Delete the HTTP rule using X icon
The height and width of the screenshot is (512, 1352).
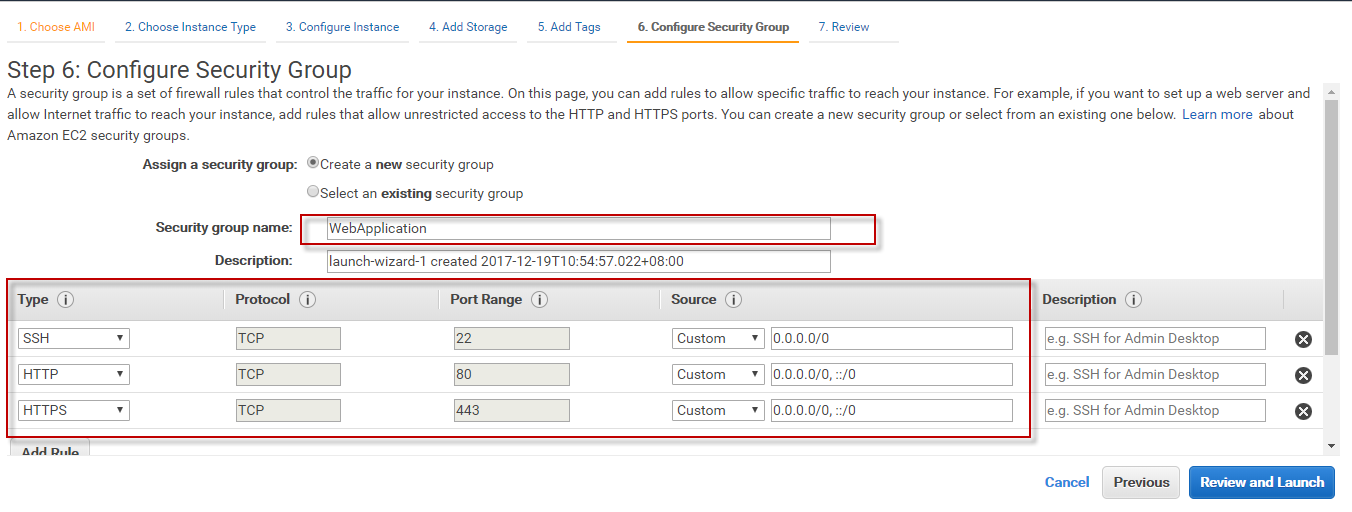click(1303, 375)
